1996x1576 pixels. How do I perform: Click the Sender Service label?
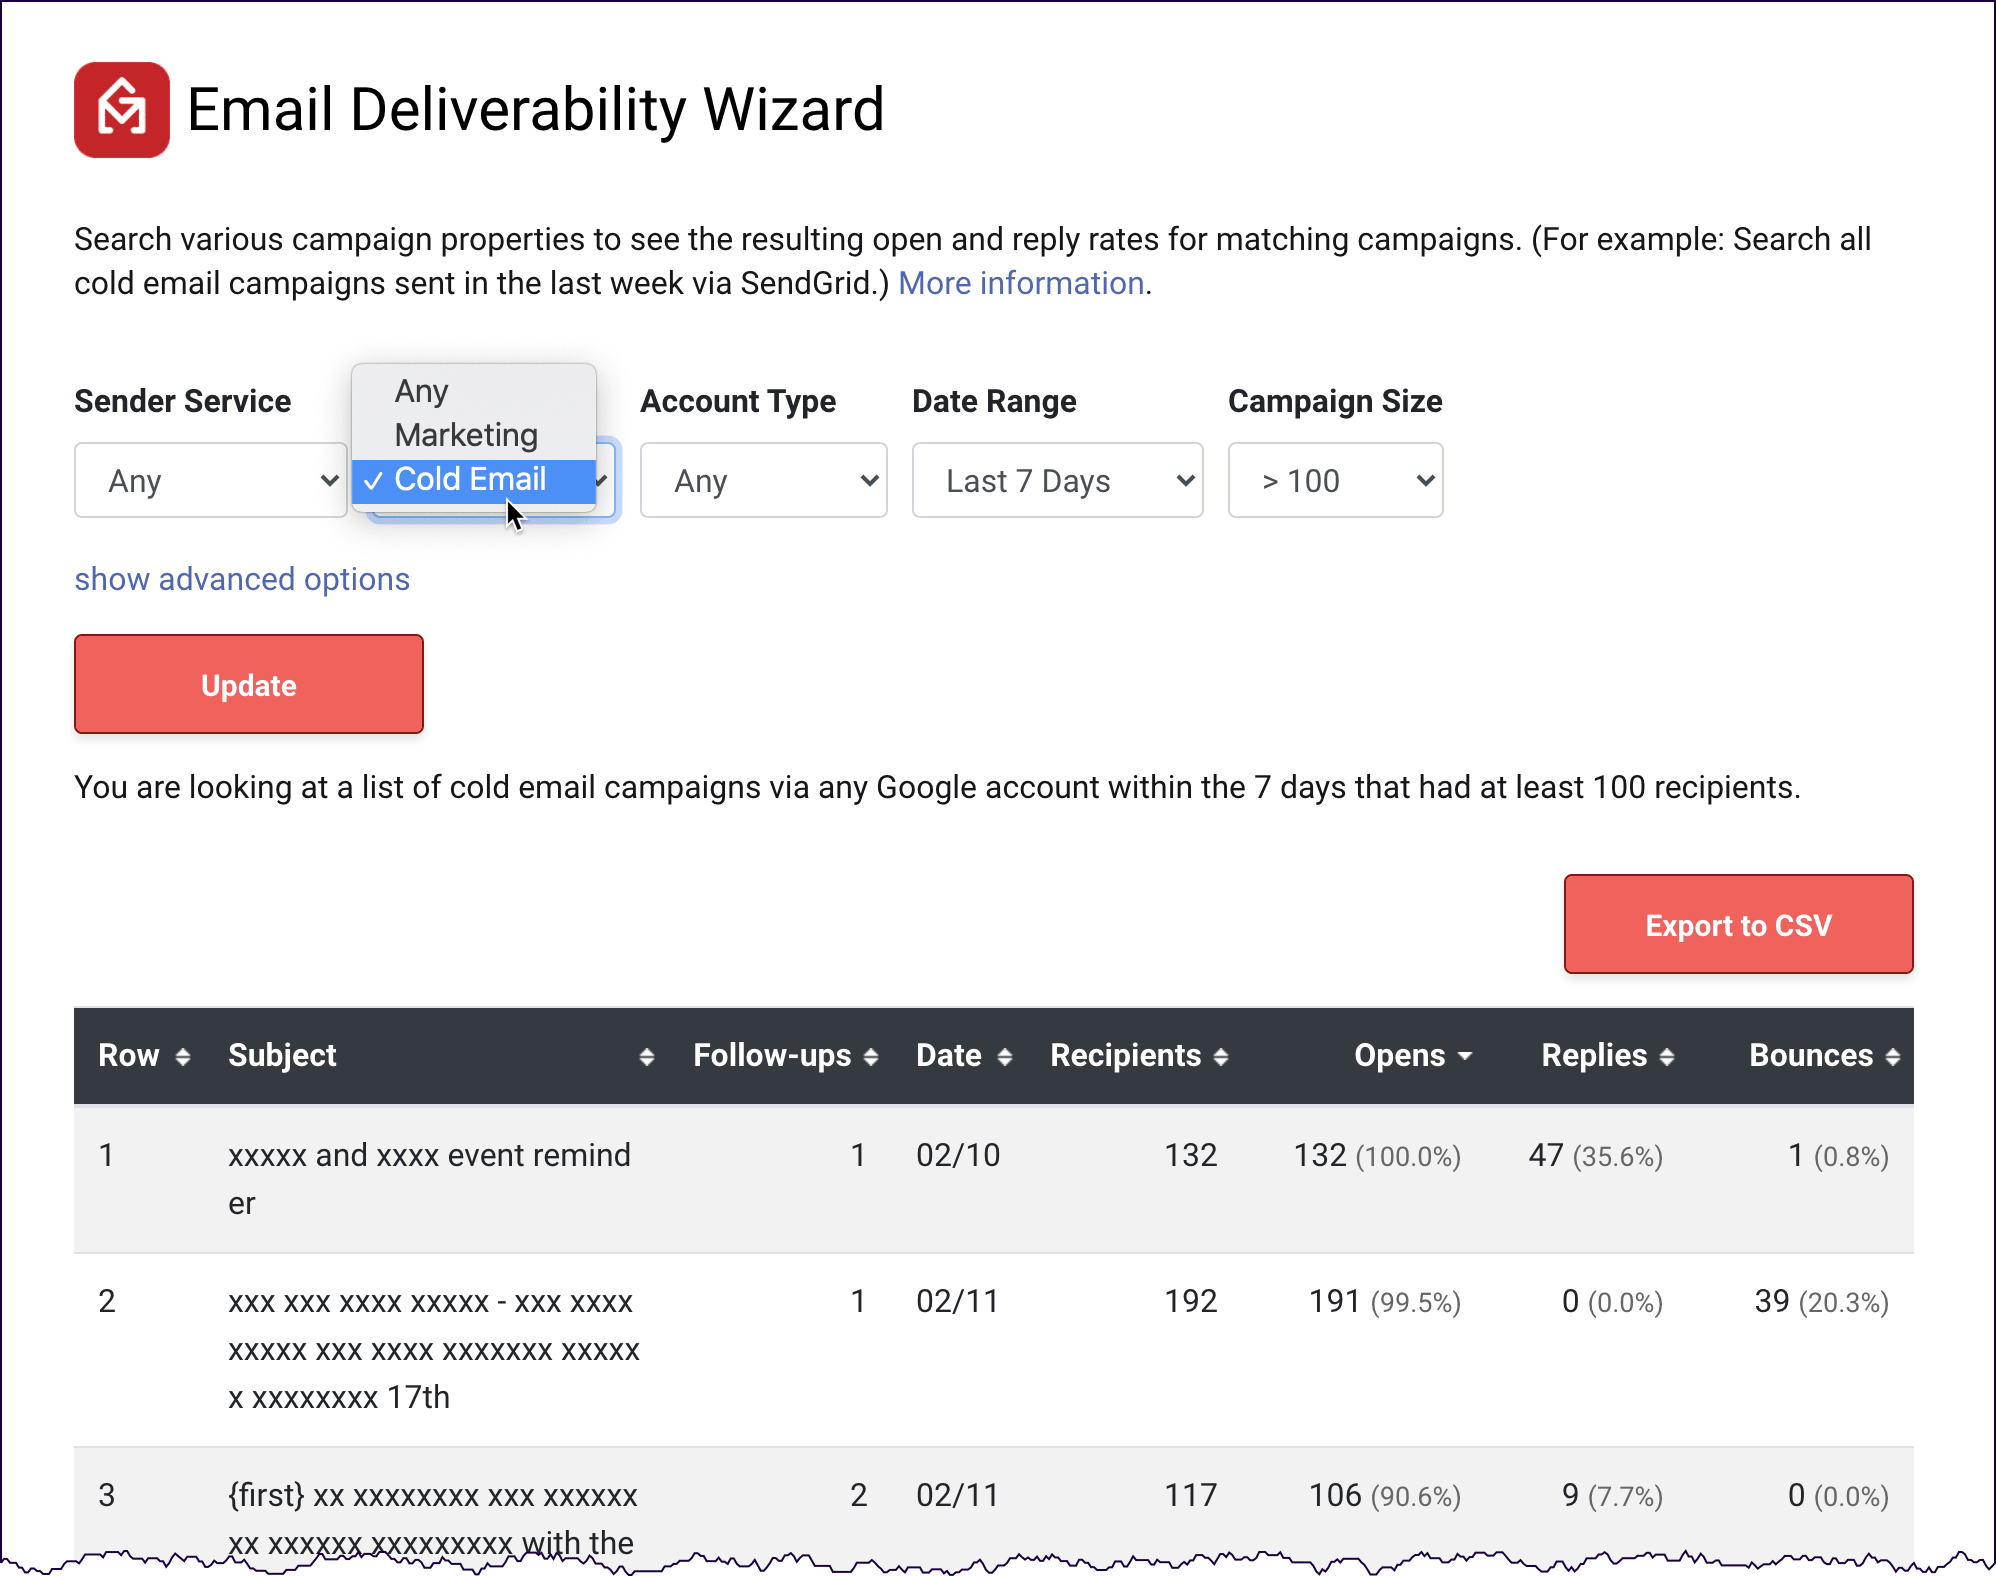pos(183,402)
